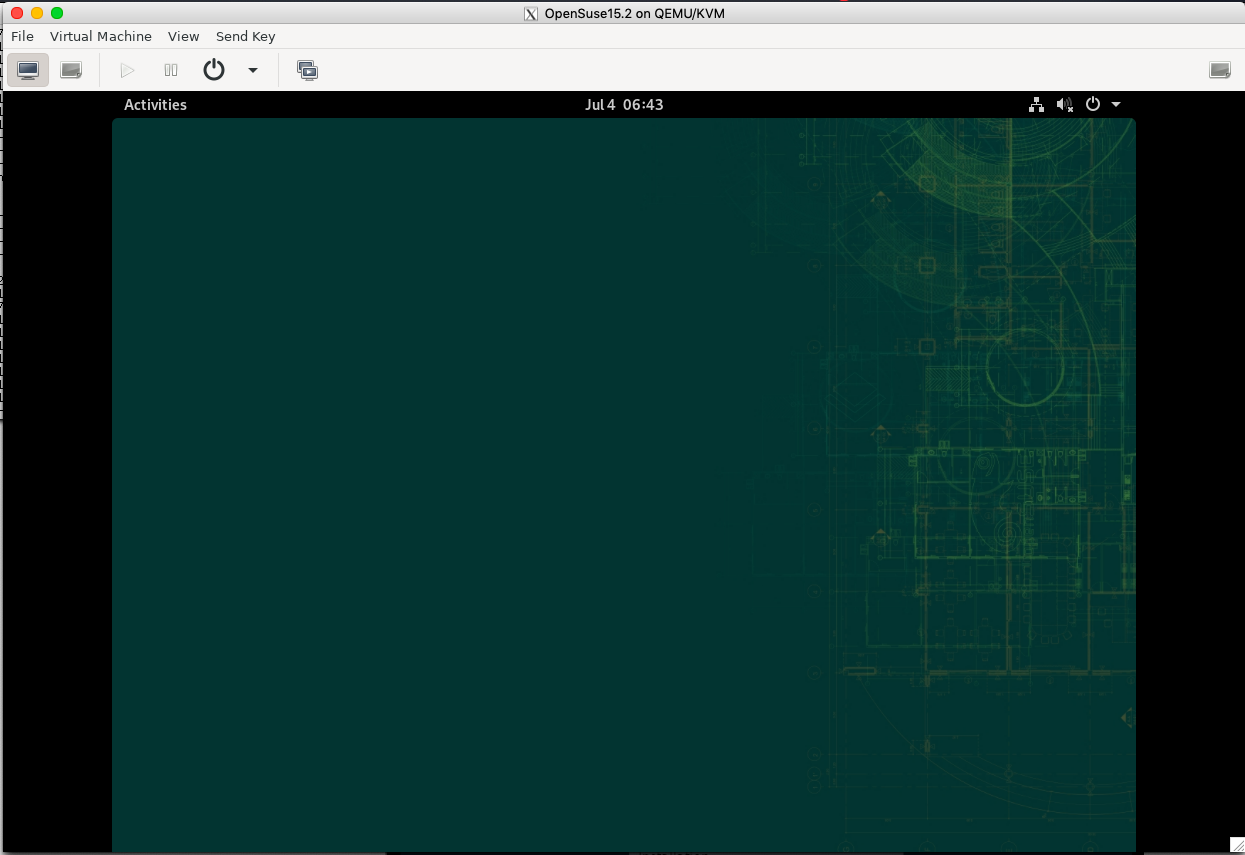1245x855 pixels.
Task: Open the View menu
Action: 184,36
